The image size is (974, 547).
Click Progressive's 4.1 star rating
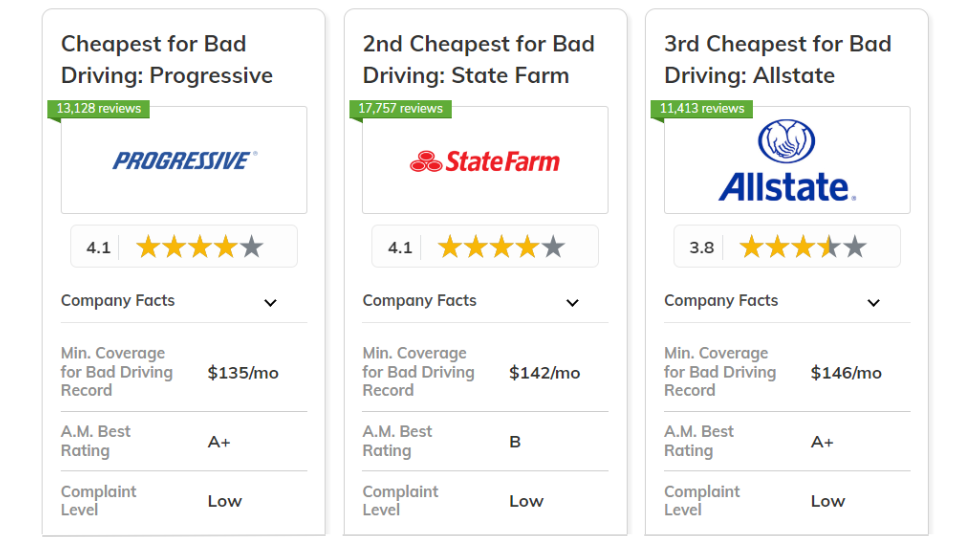coord(184,246)
